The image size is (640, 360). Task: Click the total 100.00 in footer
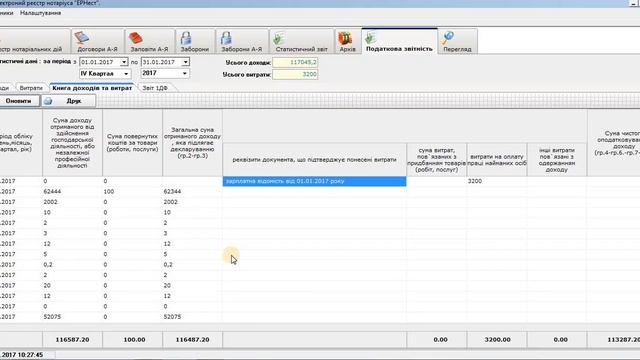pos(132,340)
